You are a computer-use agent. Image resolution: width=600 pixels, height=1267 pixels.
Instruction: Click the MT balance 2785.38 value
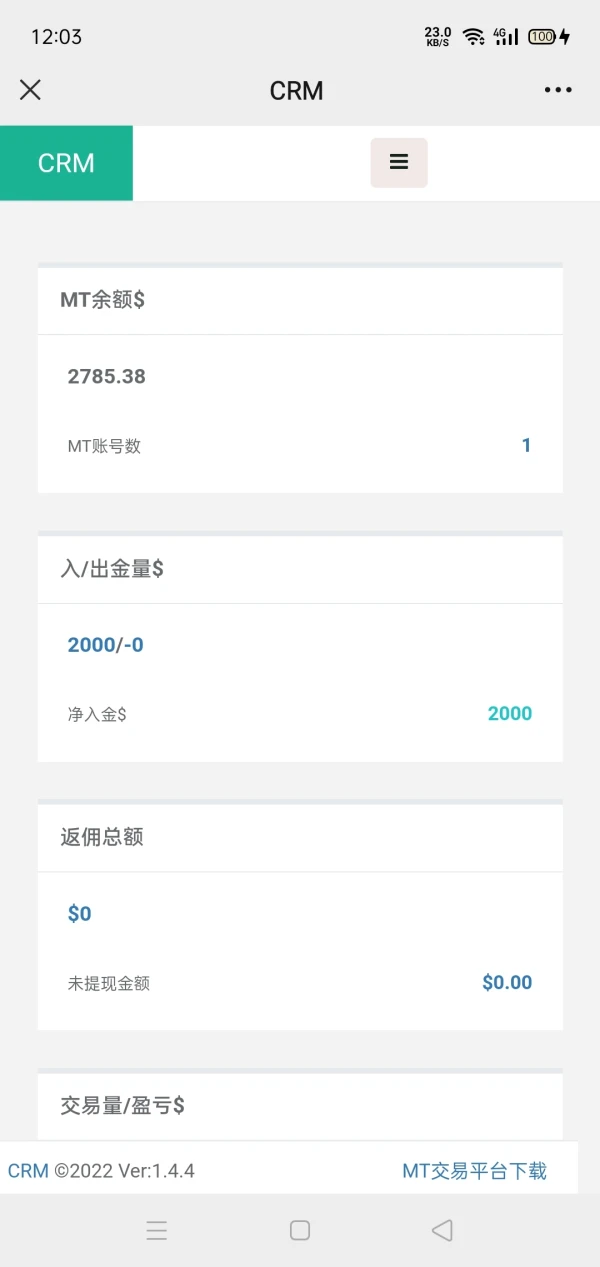coord(107,377)
